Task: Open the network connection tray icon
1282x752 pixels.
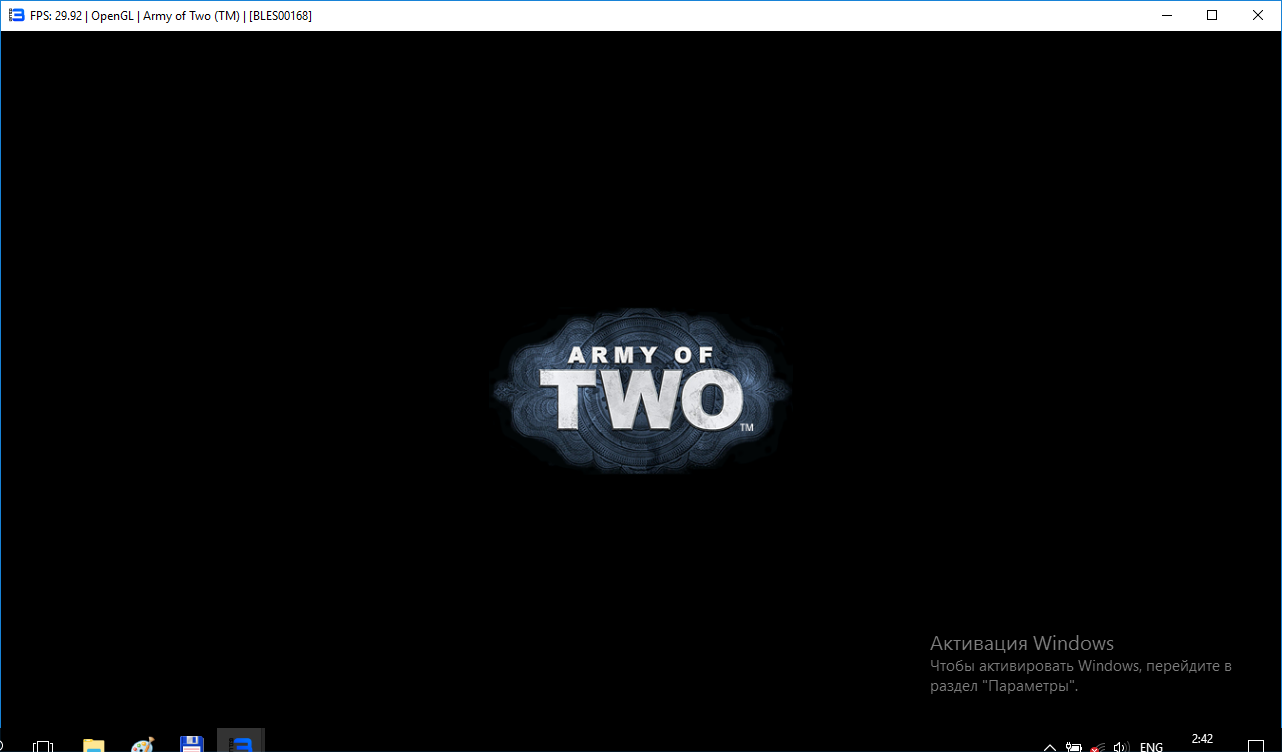Action: pos(1098,746)
